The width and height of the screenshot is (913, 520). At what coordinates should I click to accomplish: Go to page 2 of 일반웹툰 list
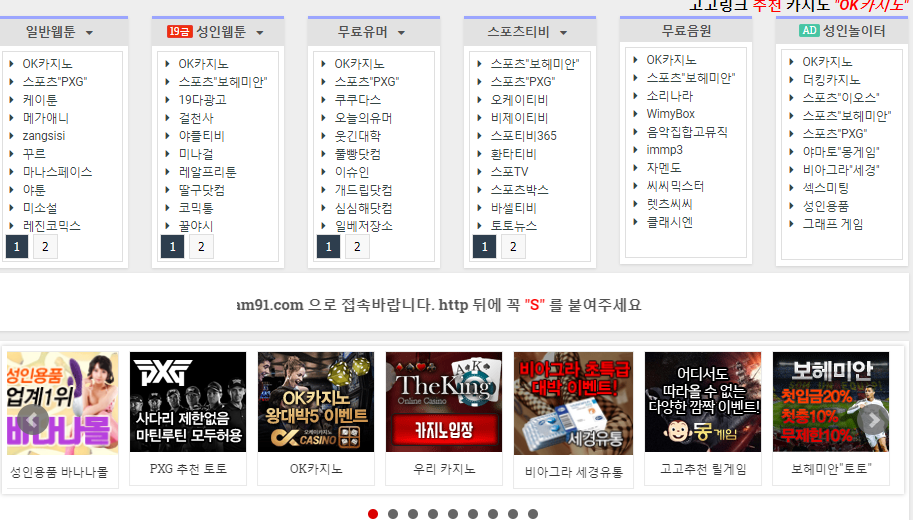[x=45, y=246]
